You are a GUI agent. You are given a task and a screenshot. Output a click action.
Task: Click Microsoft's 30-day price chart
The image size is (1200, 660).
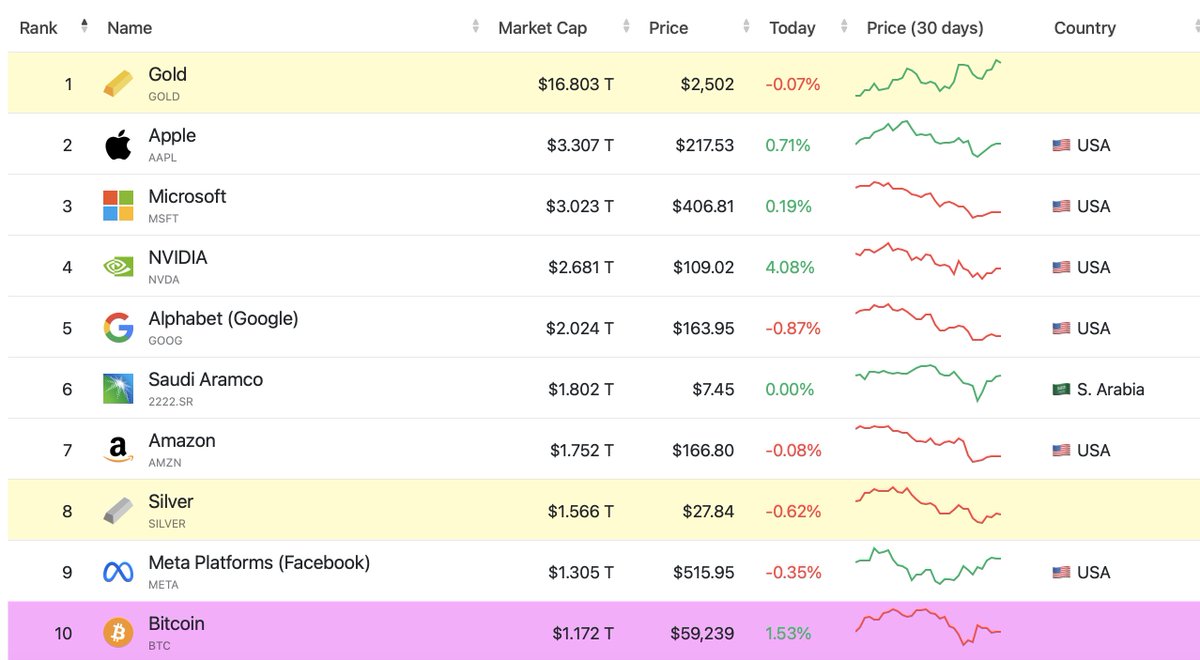point(928,200)
